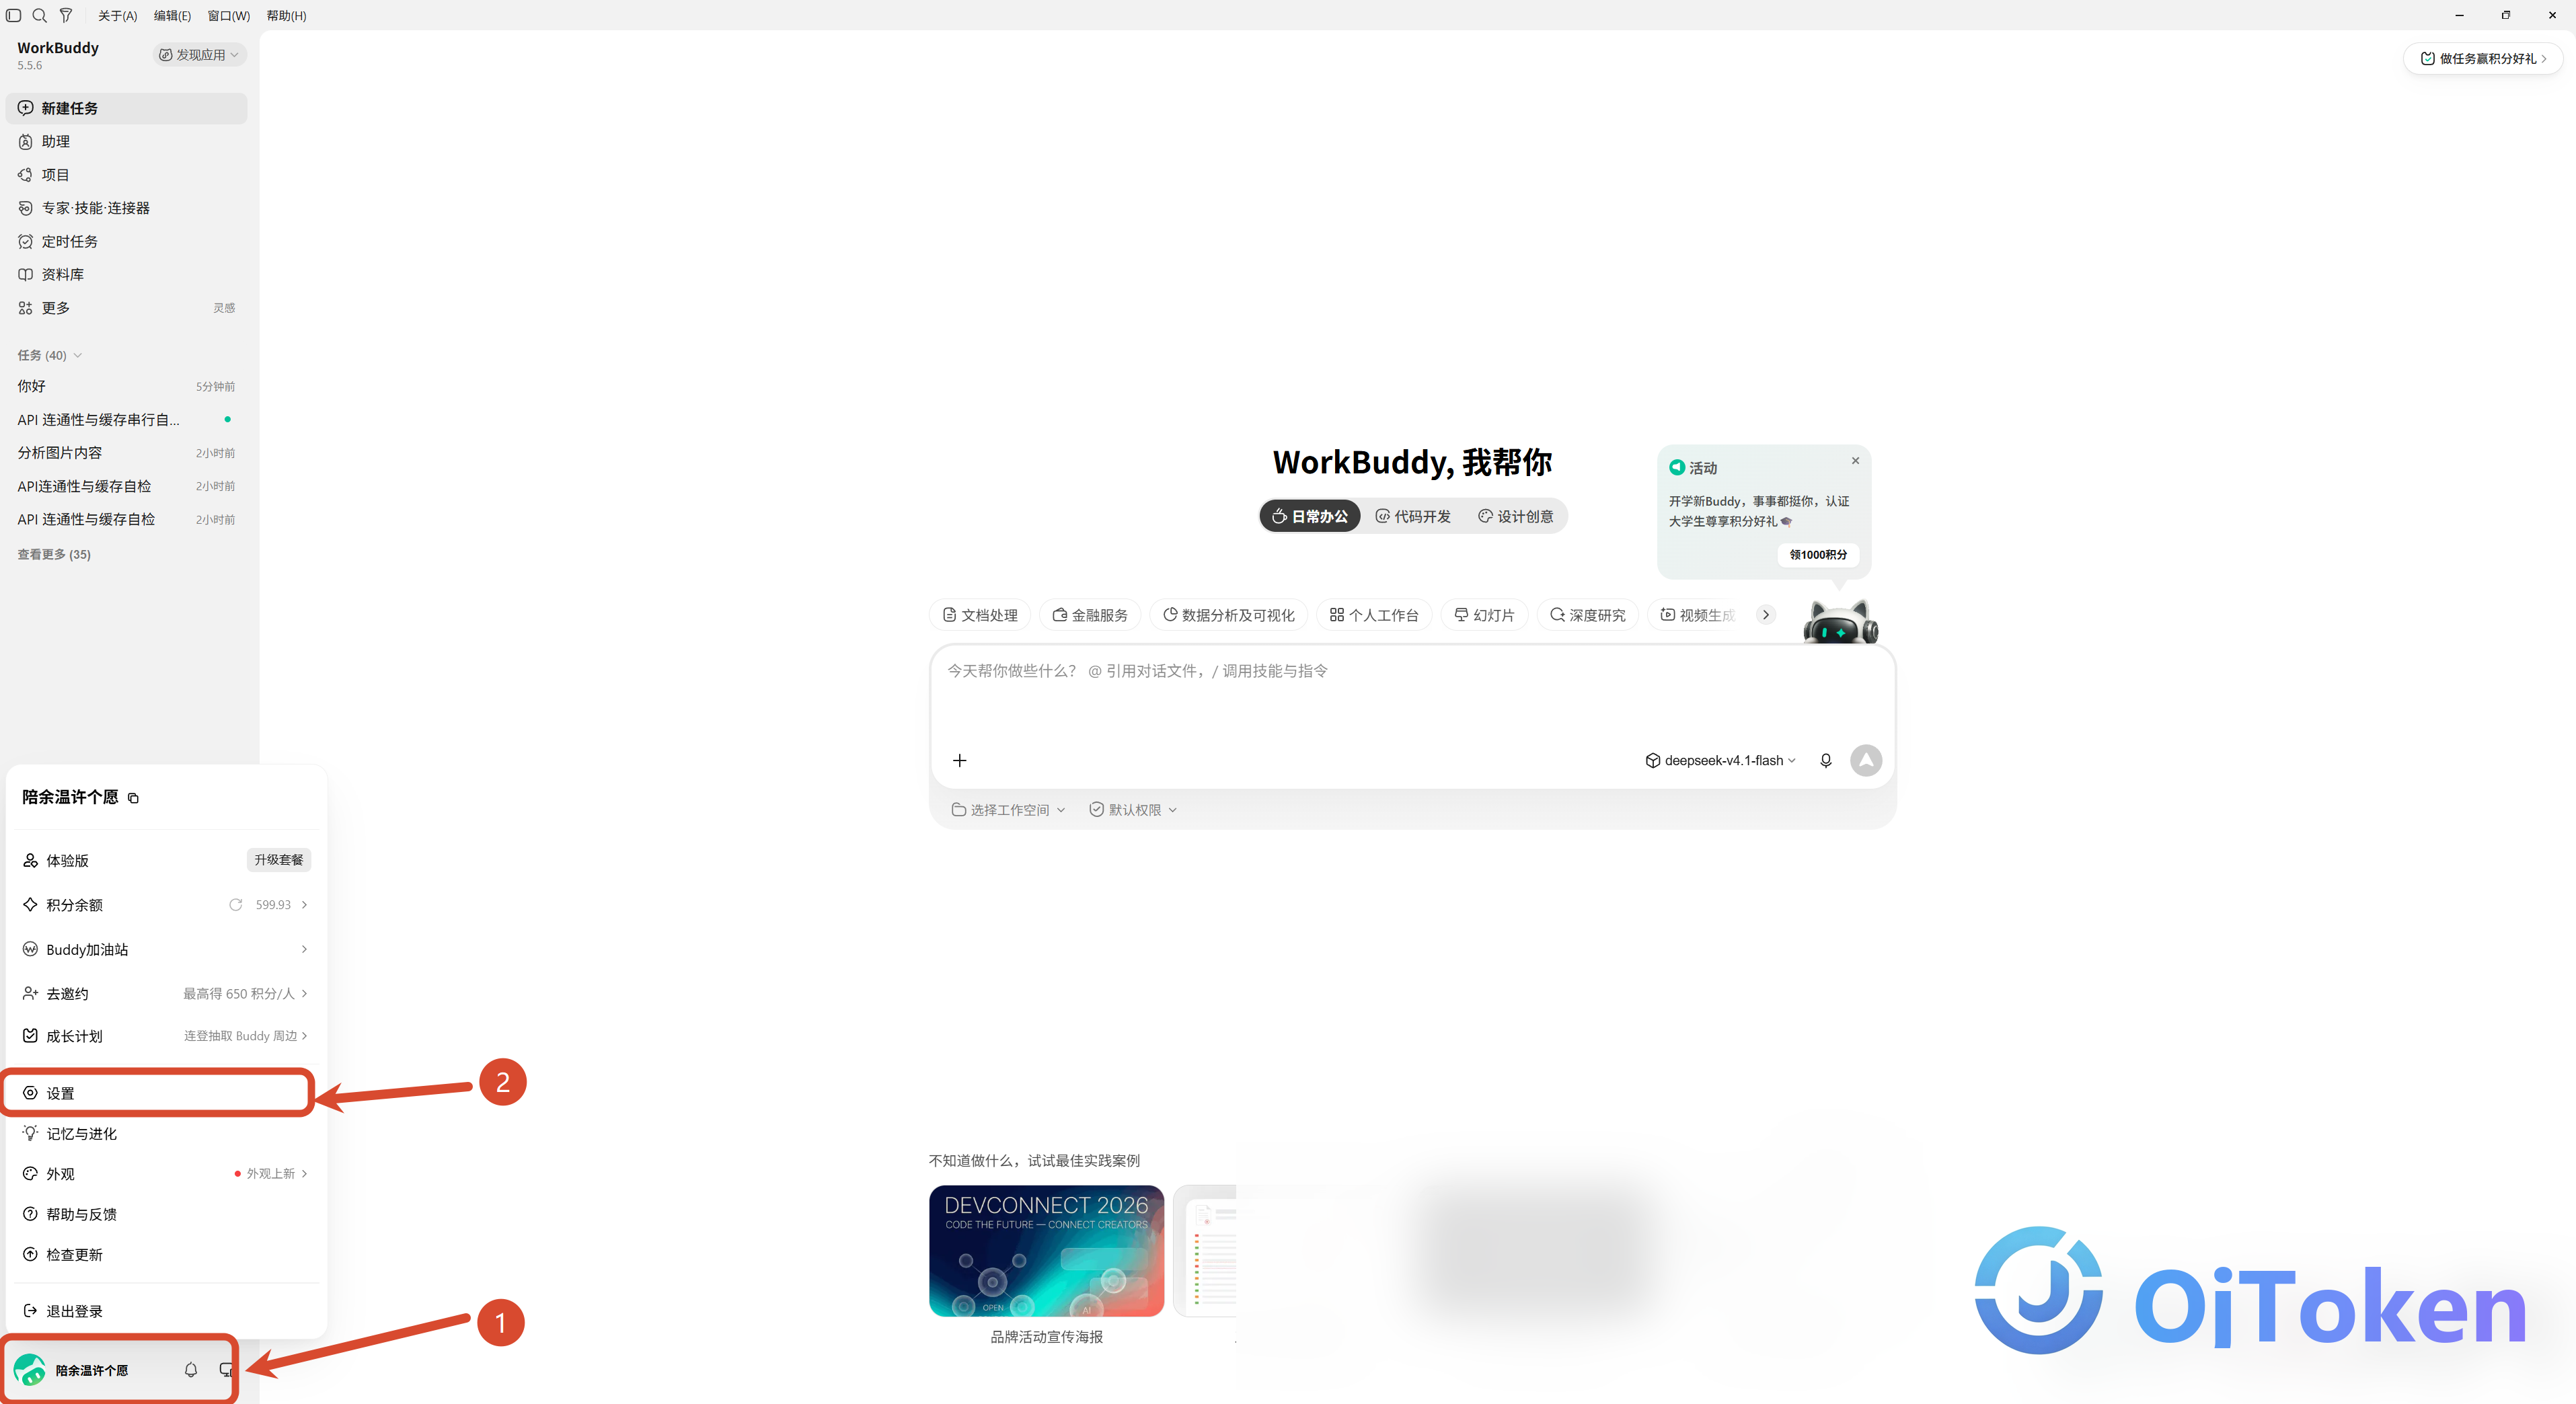This screenshot has height=1404, width=2576.
Task: Click the 领1000积分 button
Action: coord(1818,555)
